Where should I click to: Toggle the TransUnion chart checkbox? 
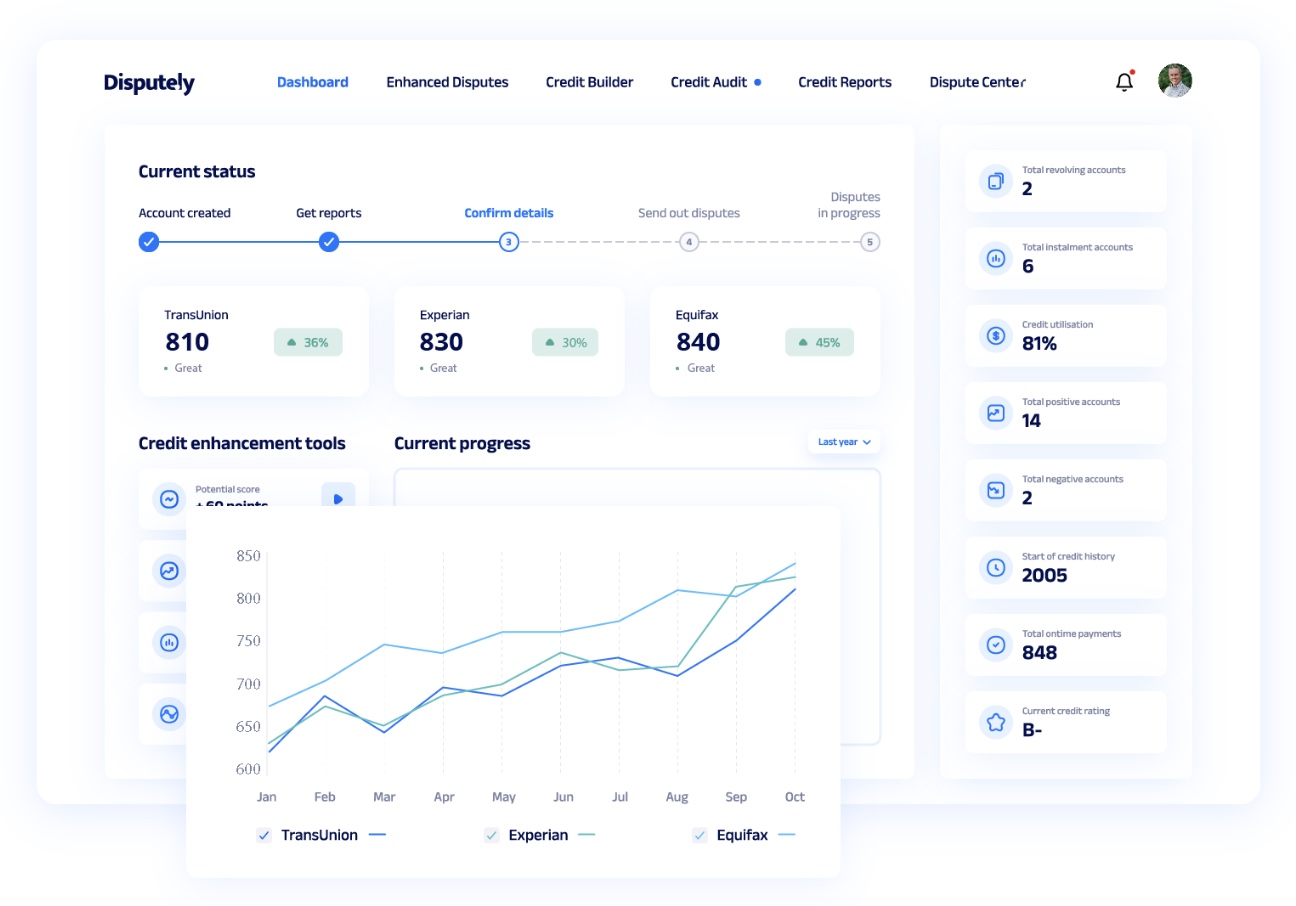264,835
